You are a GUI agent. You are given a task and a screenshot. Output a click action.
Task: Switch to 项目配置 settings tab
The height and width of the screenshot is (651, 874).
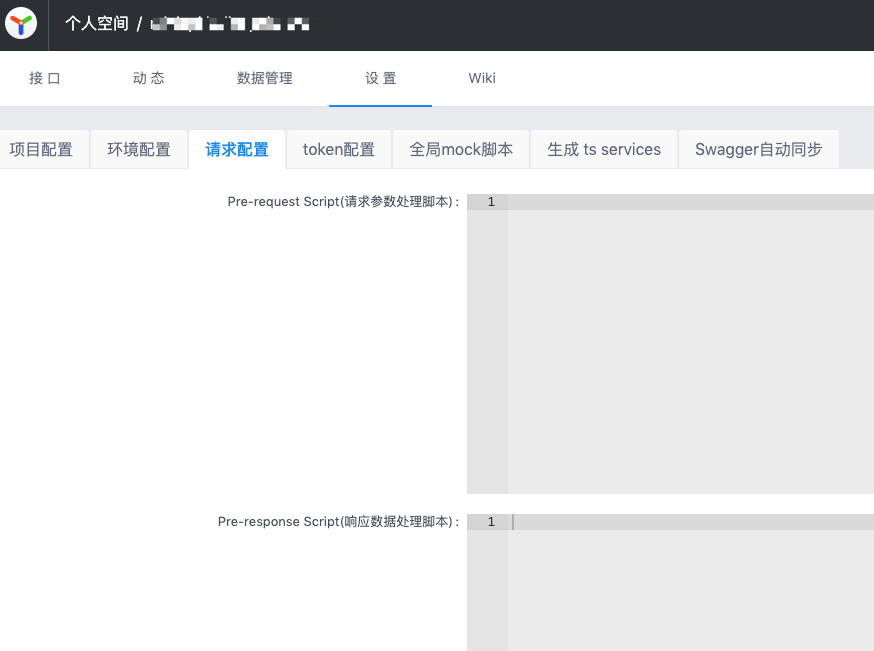41,149
